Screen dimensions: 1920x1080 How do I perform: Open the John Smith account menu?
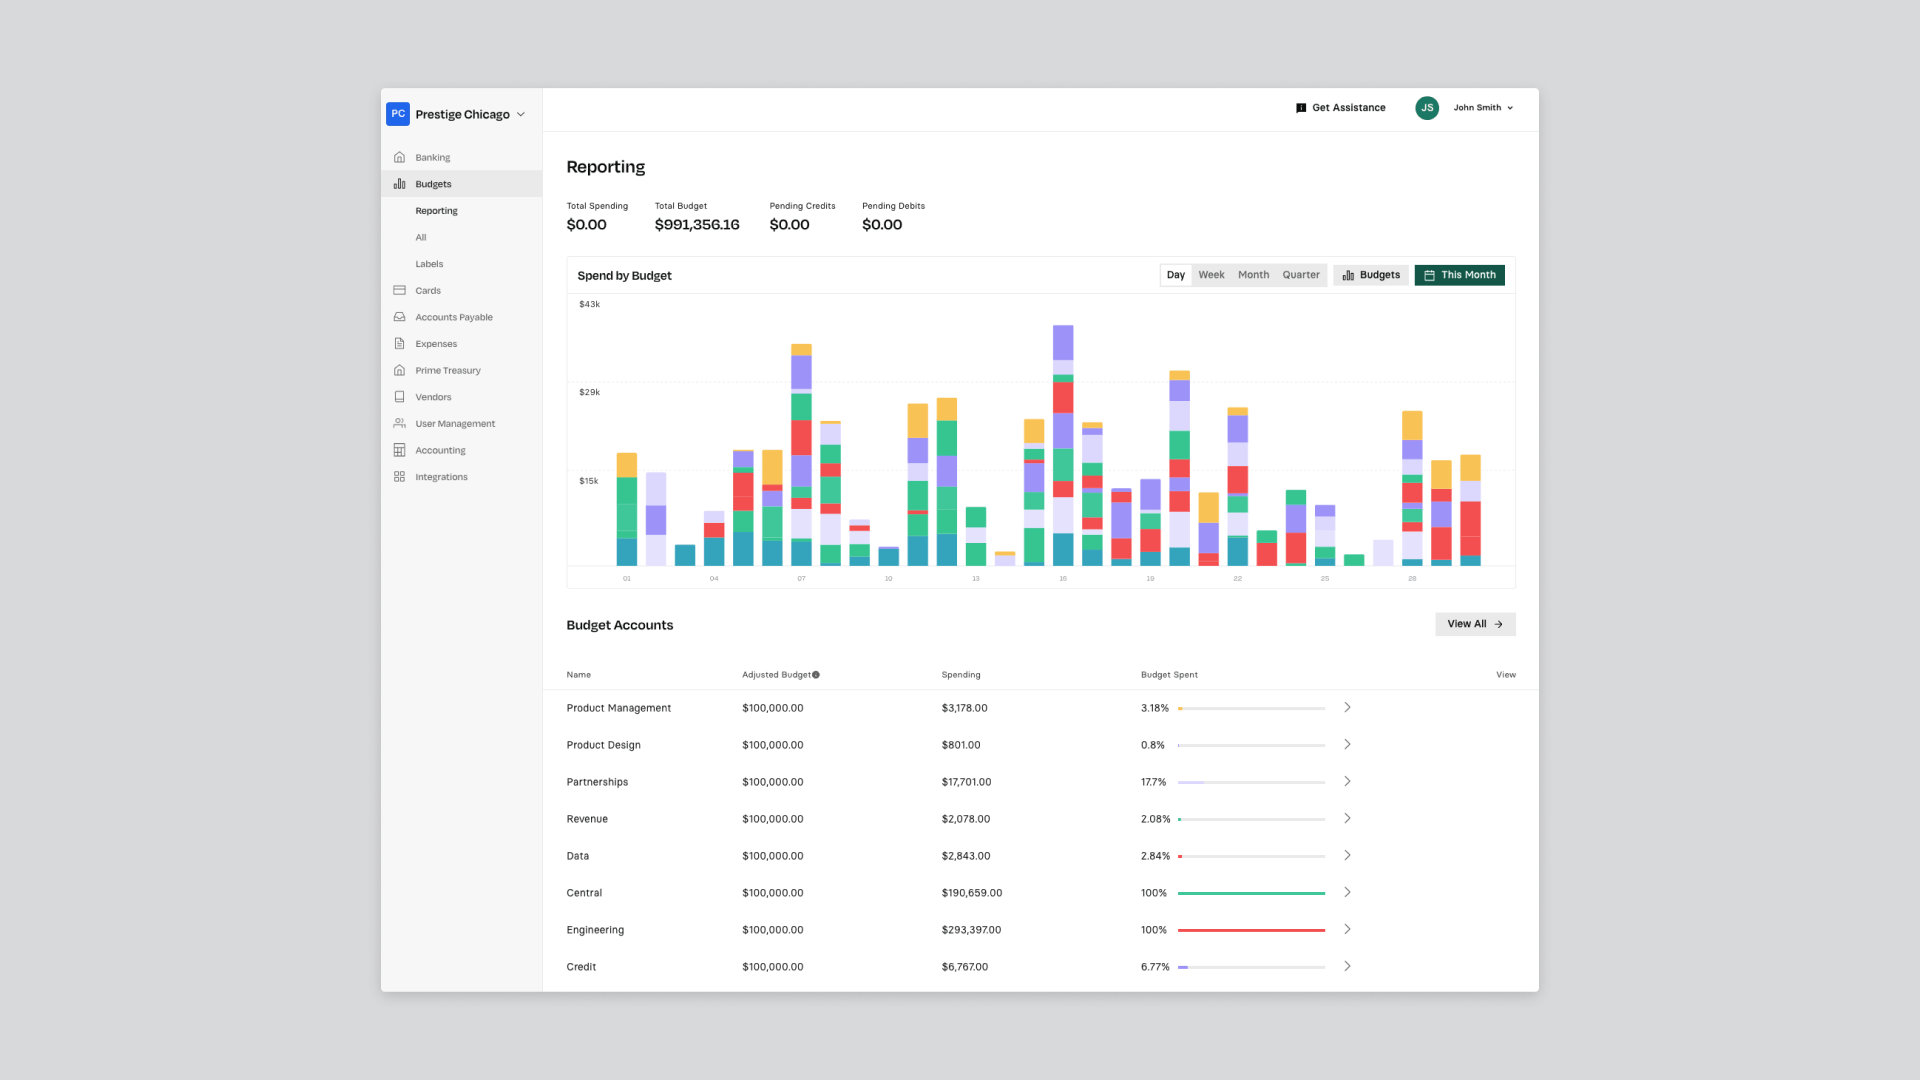tap(1483, 108)
